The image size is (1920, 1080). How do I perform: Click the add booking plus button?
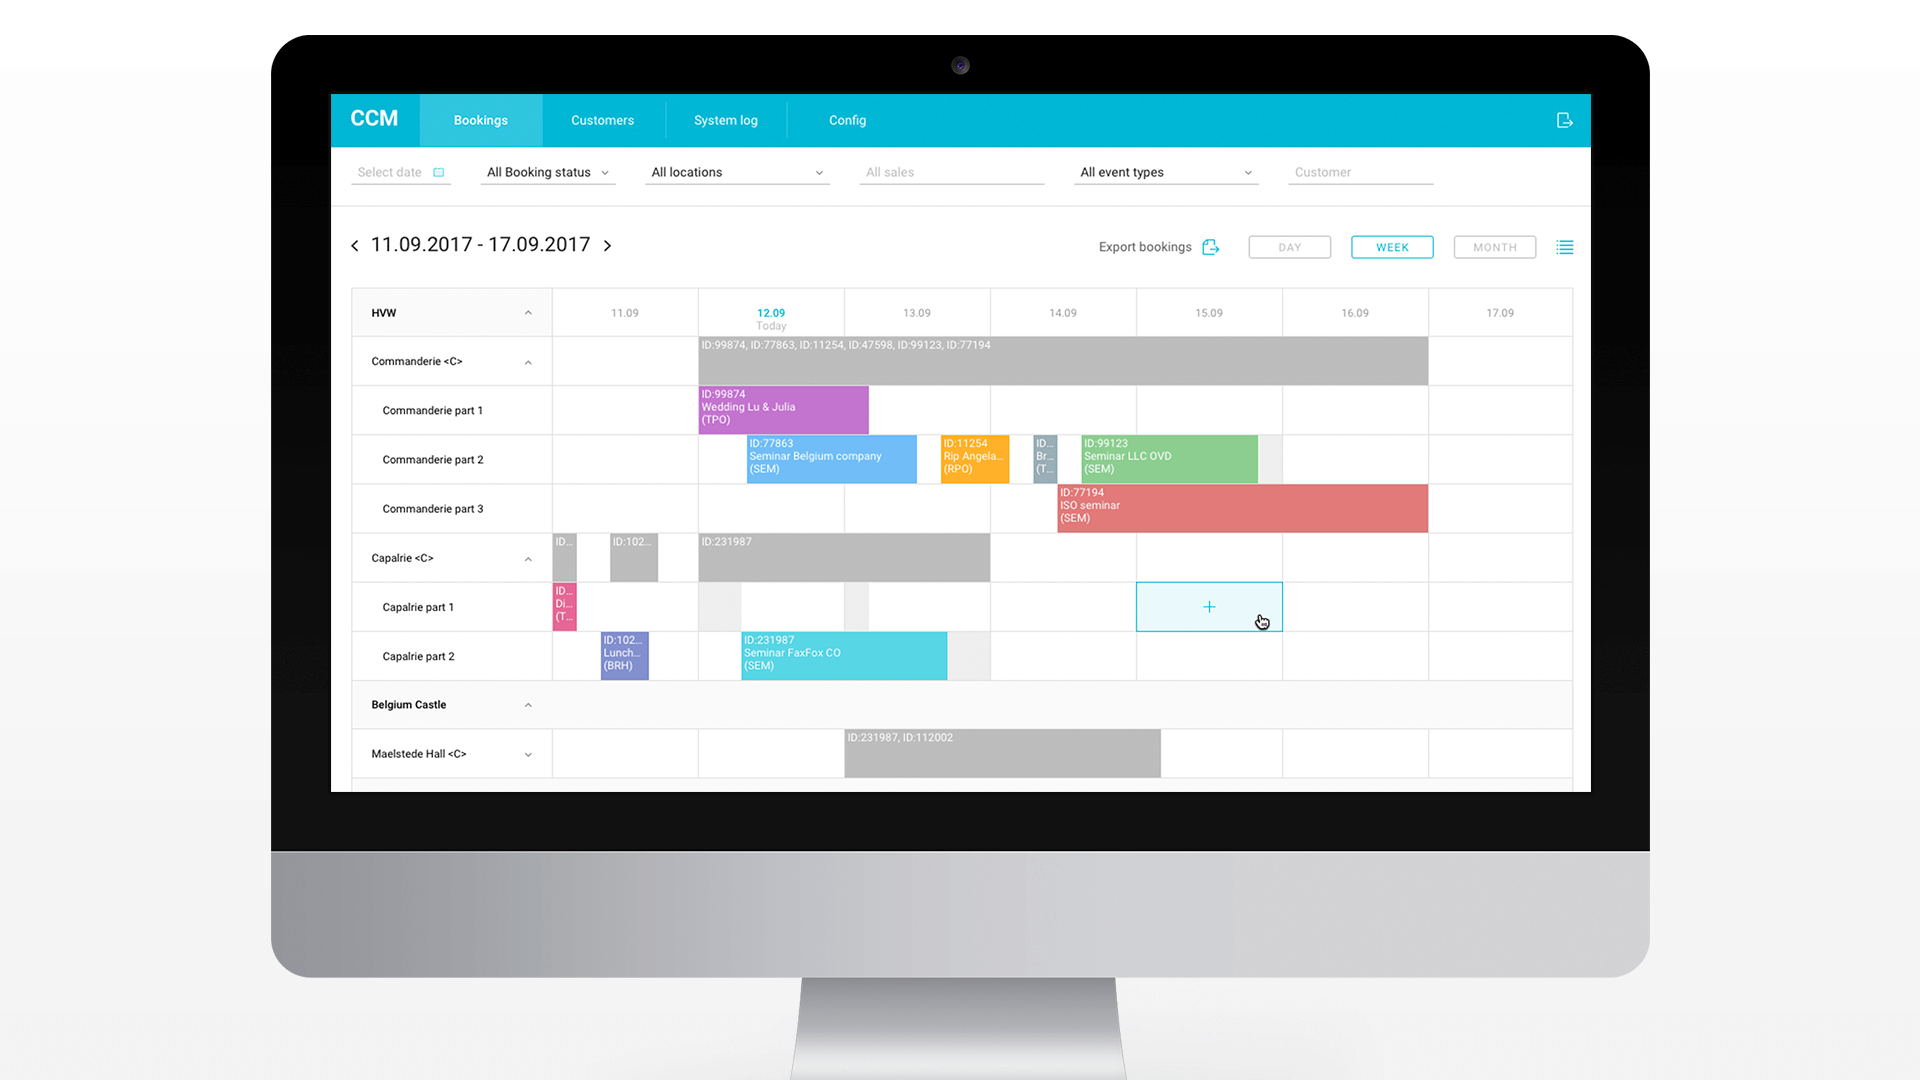click(1209, 607)
